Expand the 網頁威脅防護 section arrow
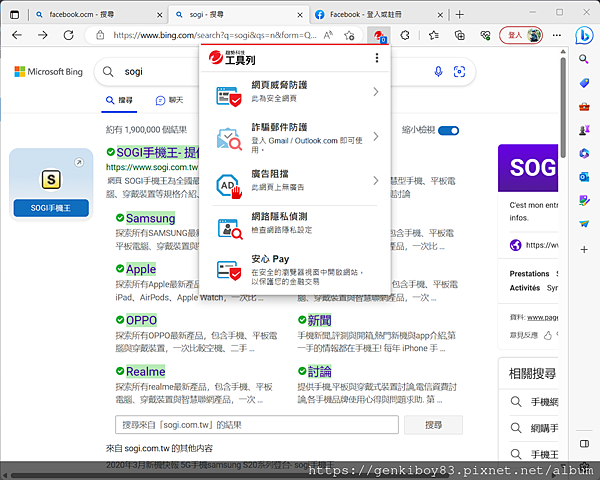Screen dimensions: 600x480 coord(376,91)
